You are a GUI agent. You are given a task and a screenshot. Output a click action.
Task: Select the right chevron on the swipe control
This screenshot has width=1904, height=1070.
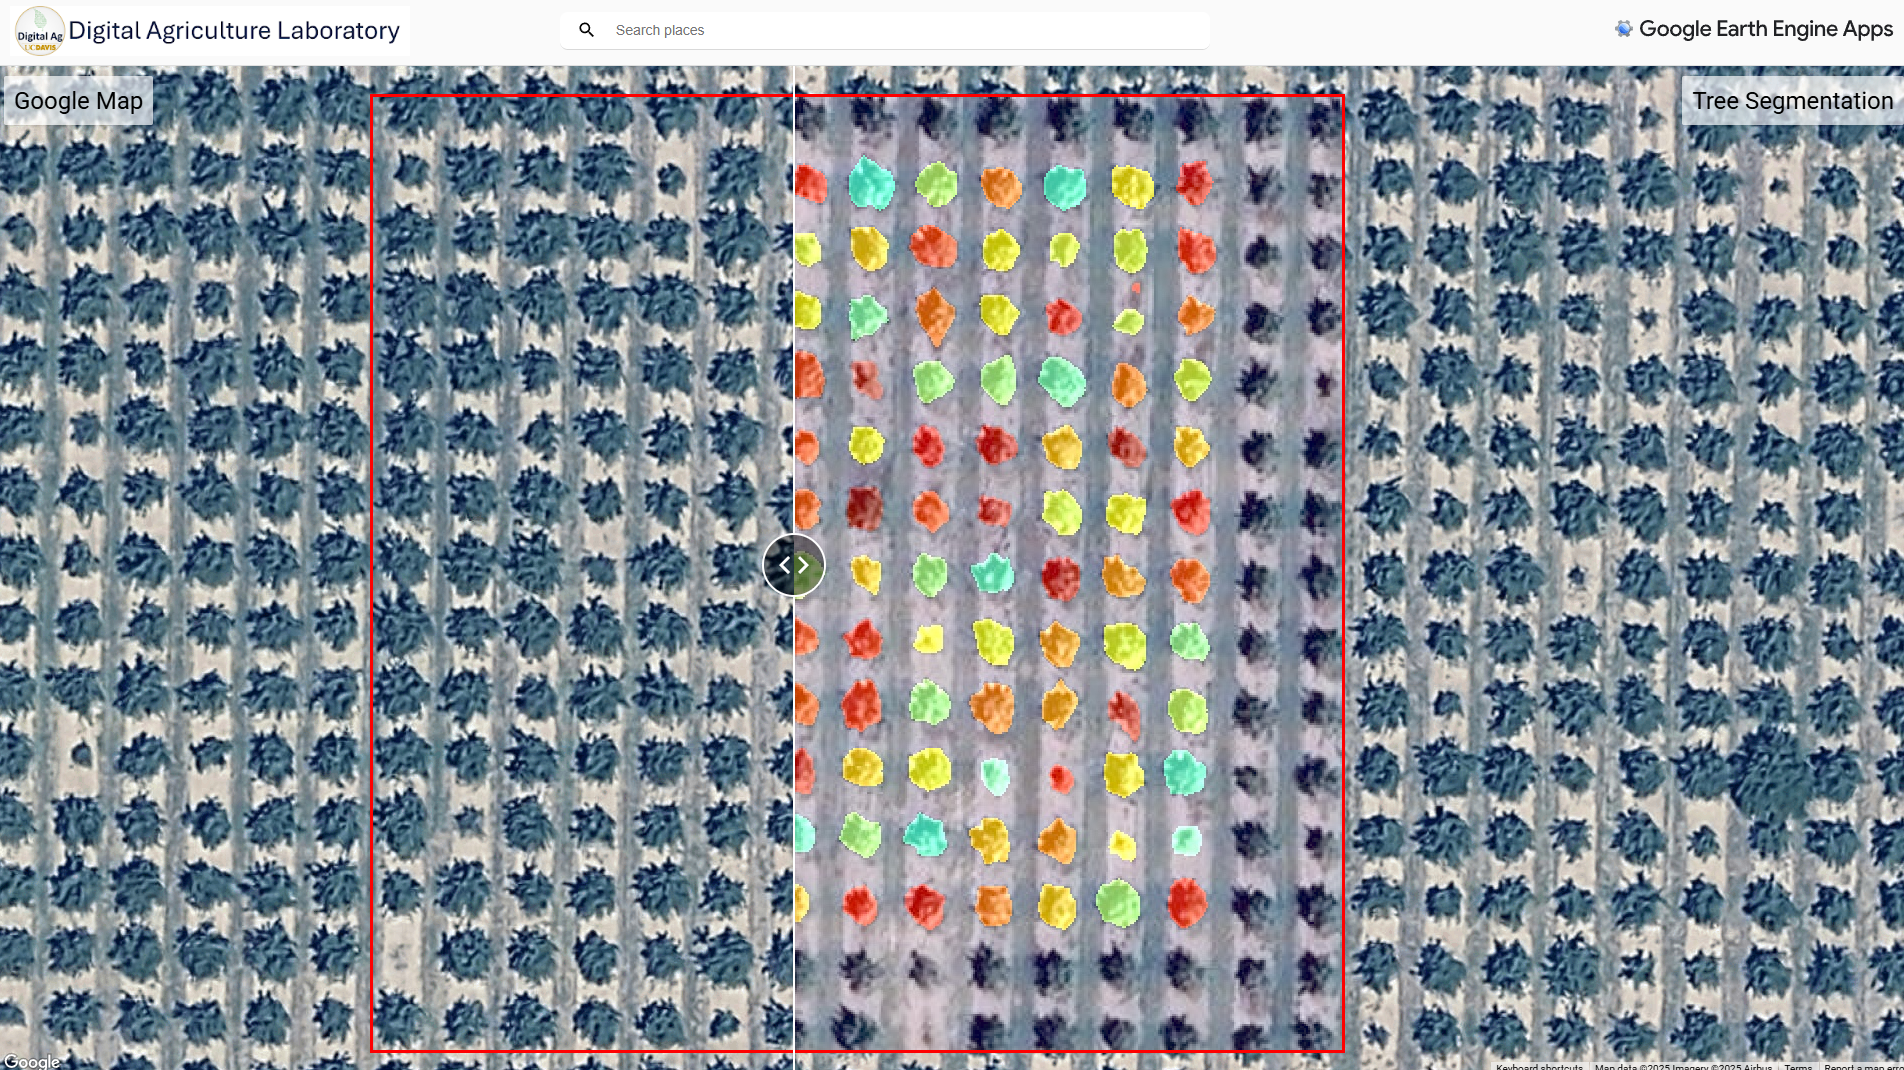[x=804, y=565]
